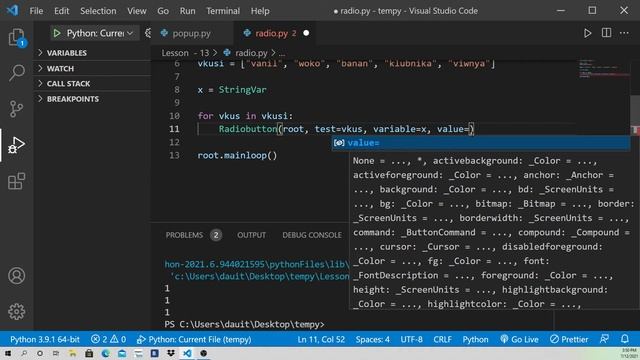Viewport: 640px width, 360px height.
Task: Click the breadcrumb ellipsis symbol
Action: tap(282, 53)
